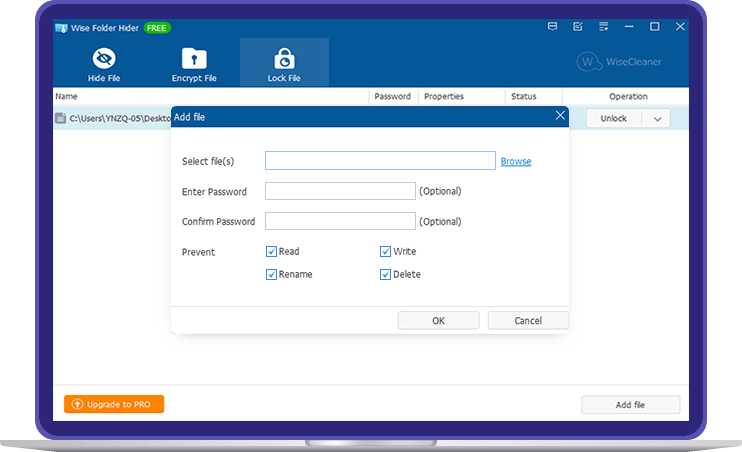Click Upgrade to PRO button

(x=114, y=404)
